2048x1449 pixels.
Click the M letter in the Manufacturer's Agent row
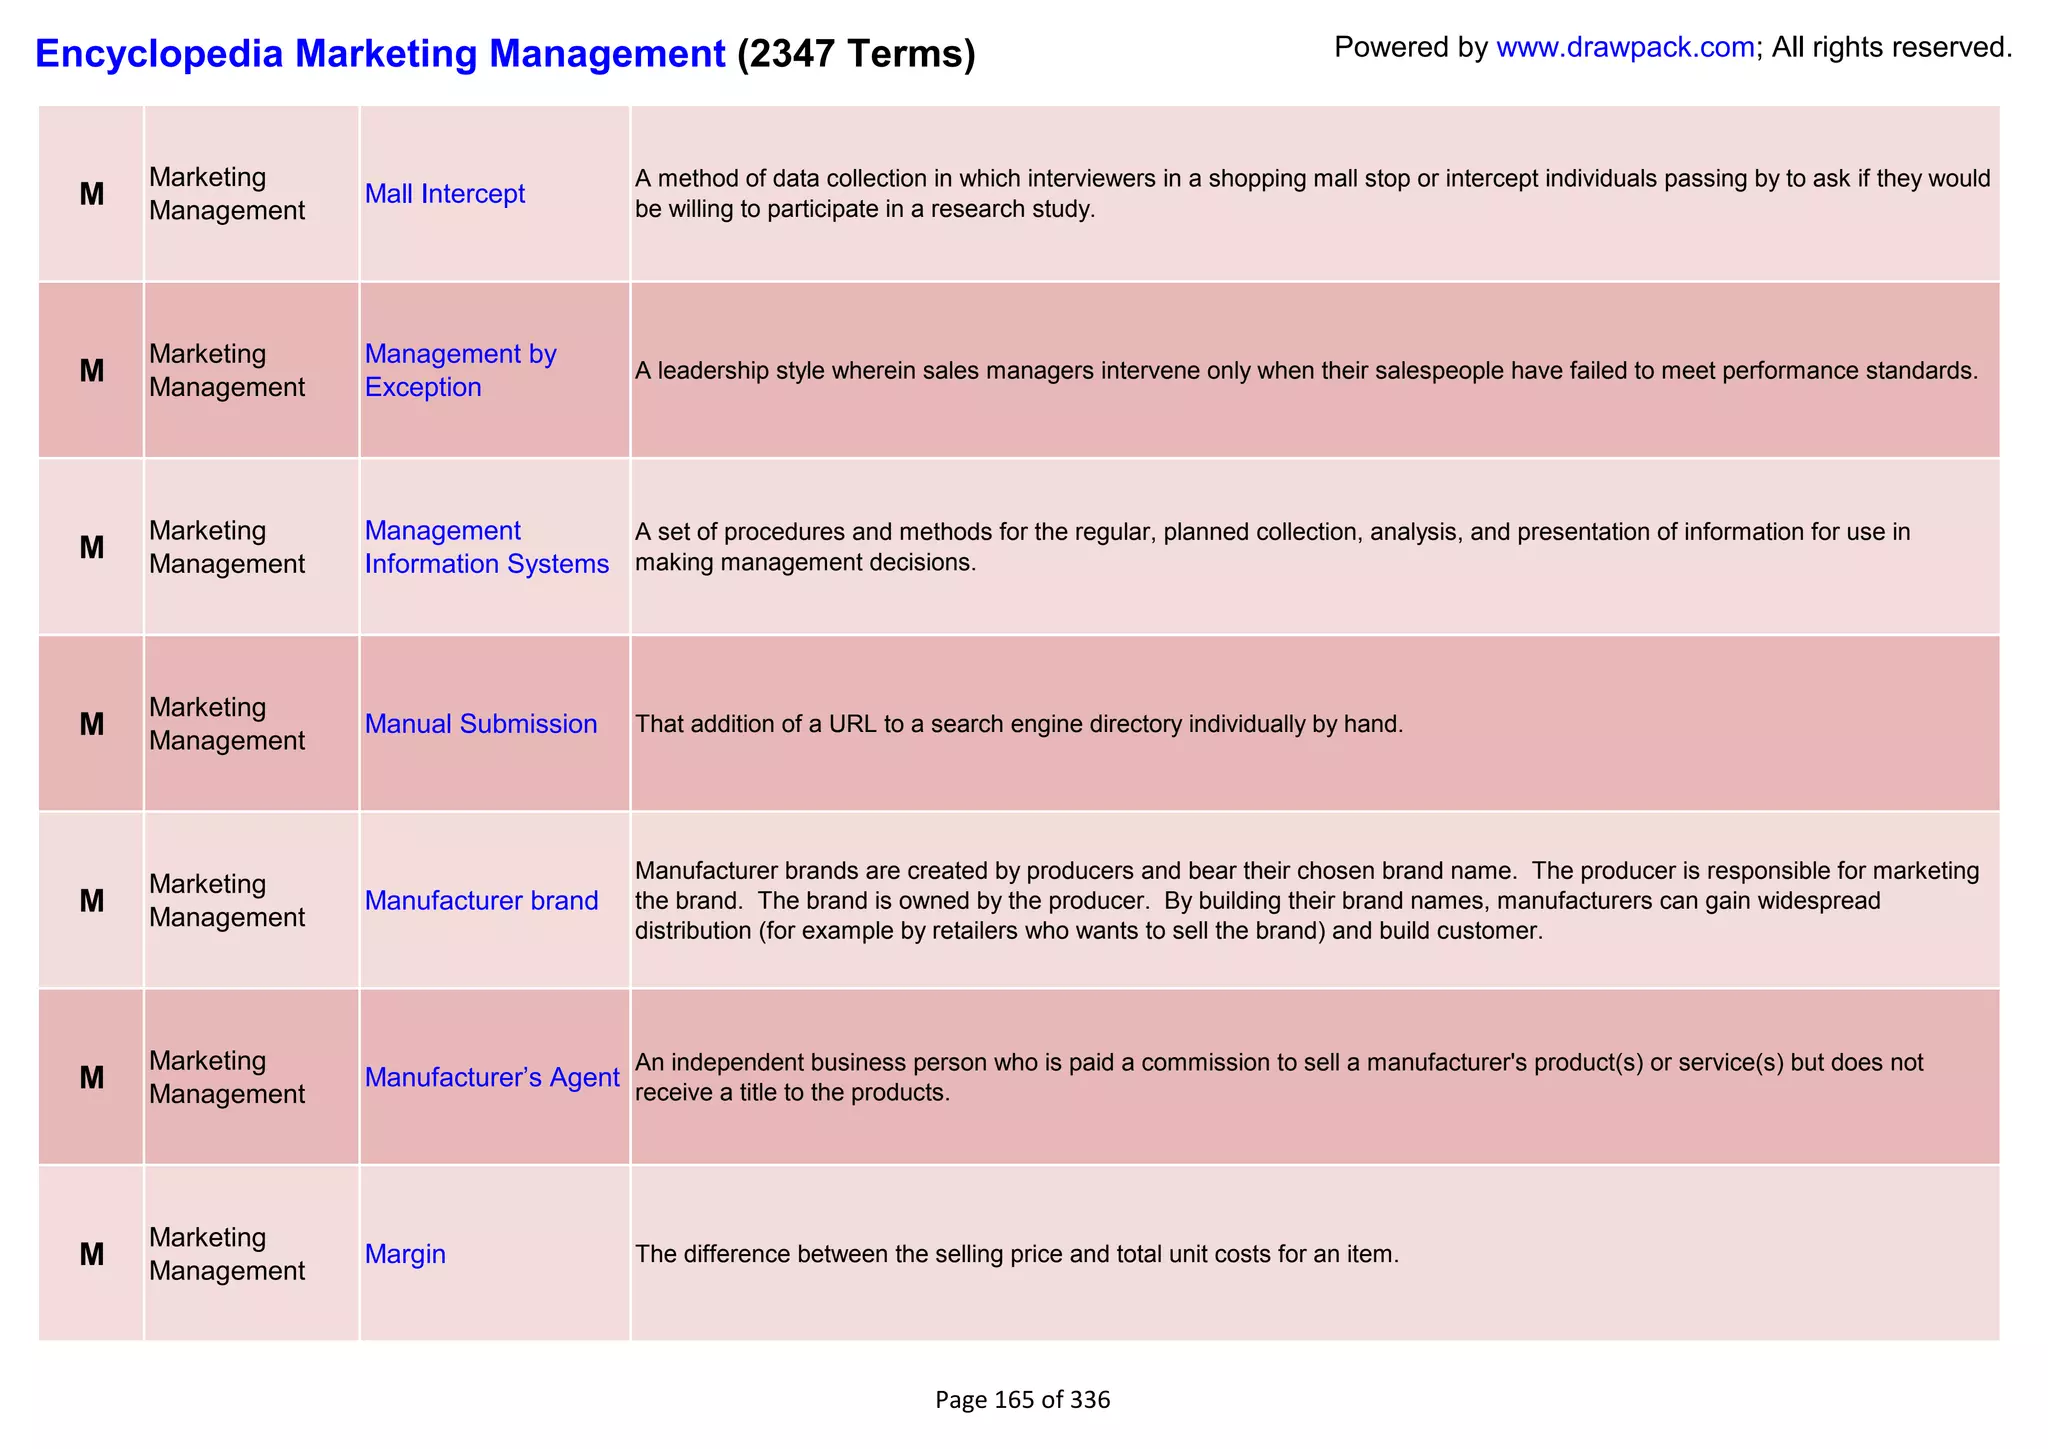click(x=92, y=1077)
